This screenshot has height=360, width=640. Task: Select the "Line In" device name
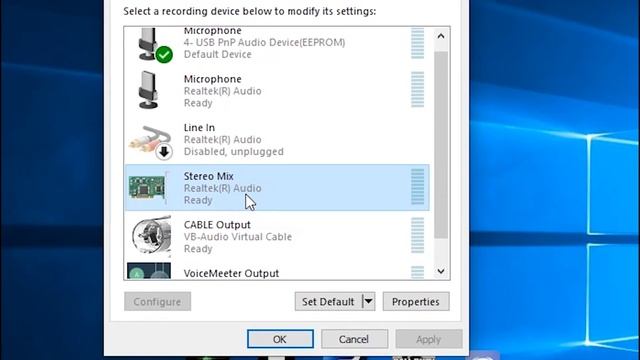[x=199, y=128]
